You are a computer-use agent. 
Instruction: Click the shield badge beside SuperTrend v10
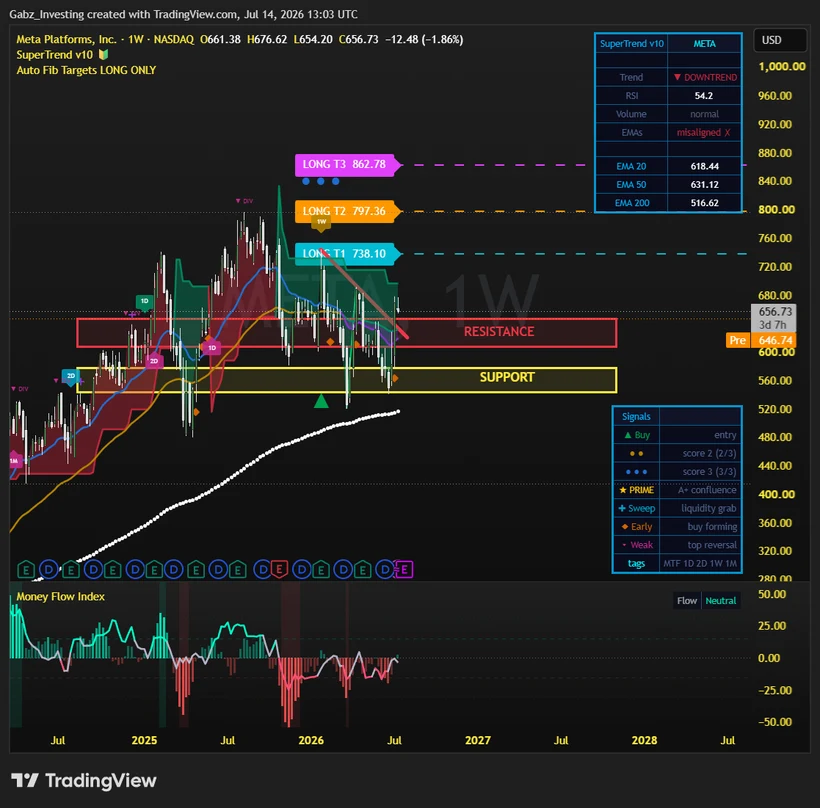tap(103, 54)
